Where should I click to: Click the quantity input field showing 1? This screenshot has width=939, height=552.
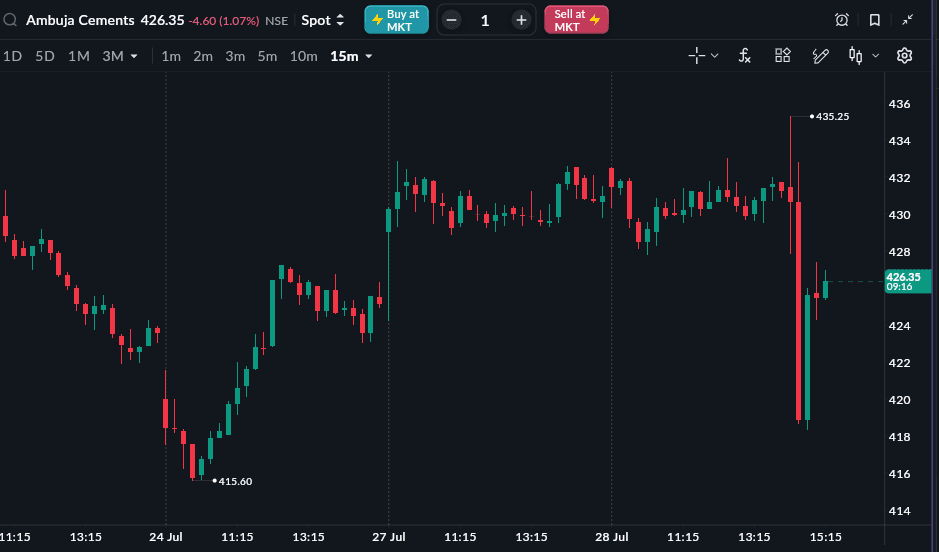point(485,20)
